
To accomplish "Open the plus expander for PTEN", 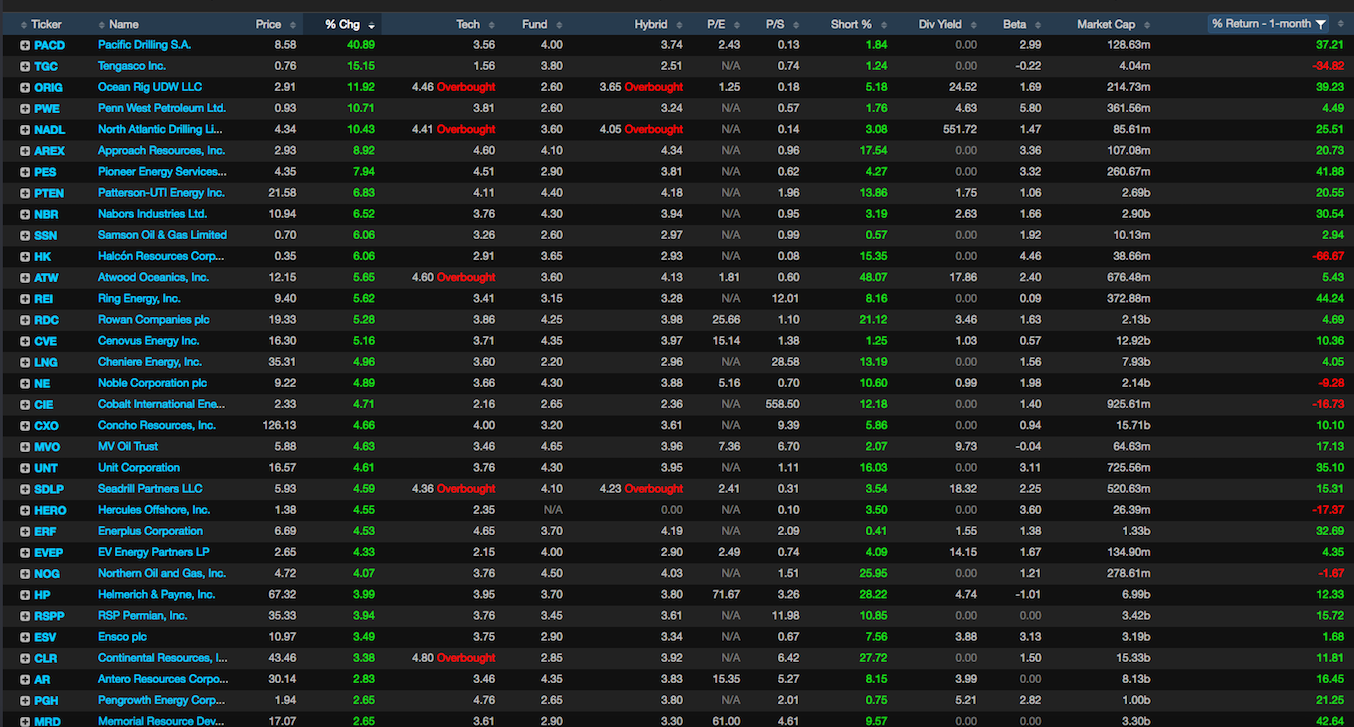I will pyautogui.click(x=25, y=193).
